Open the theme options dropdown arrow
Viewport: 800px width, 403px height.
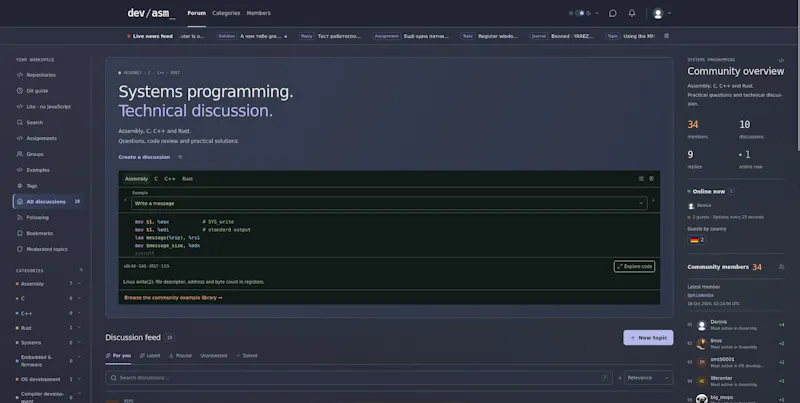coord(597,13)
